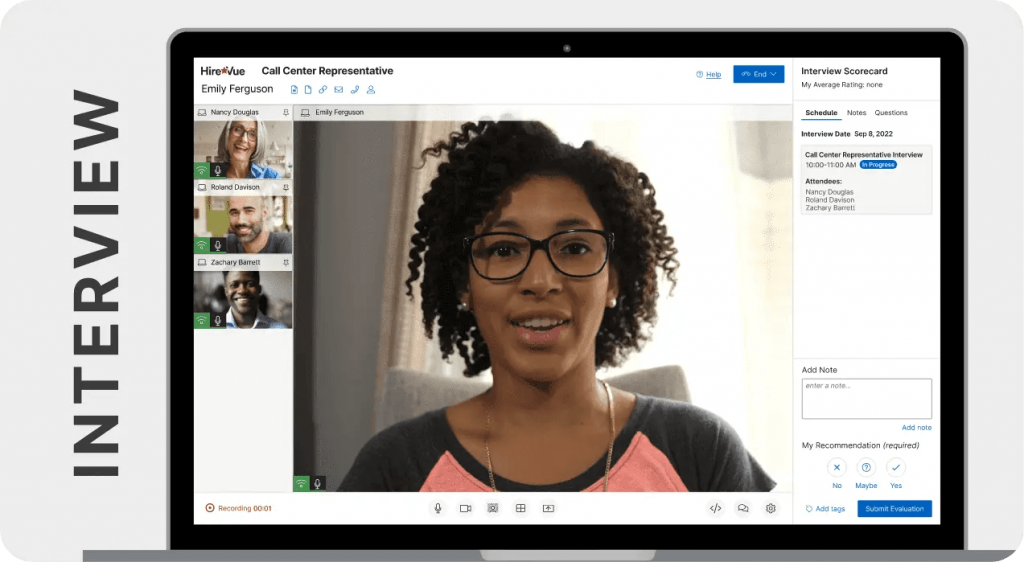This screenshot has height=562, width=1024.
Task: Open call settings gear icon
Action: point(771,508)
